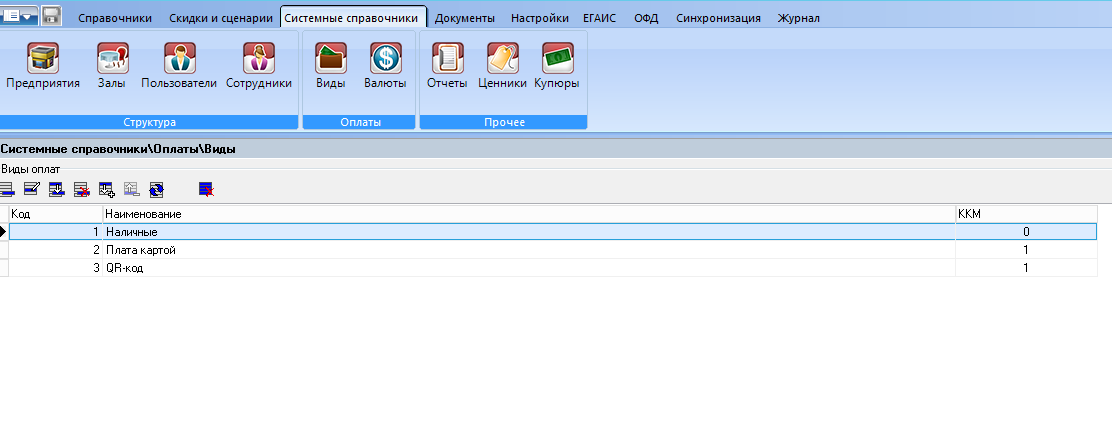Click ККМ value in QR-код row
Image resolution: width=1112 pixels, height=422 pixels.
pyautogui.click(x=1026, y=269)
